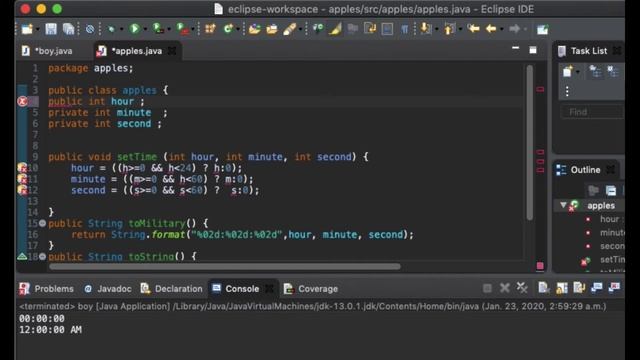Run the program with green Run button
Image resolution: width=640 pixels, height=360 pixels.
134,29
